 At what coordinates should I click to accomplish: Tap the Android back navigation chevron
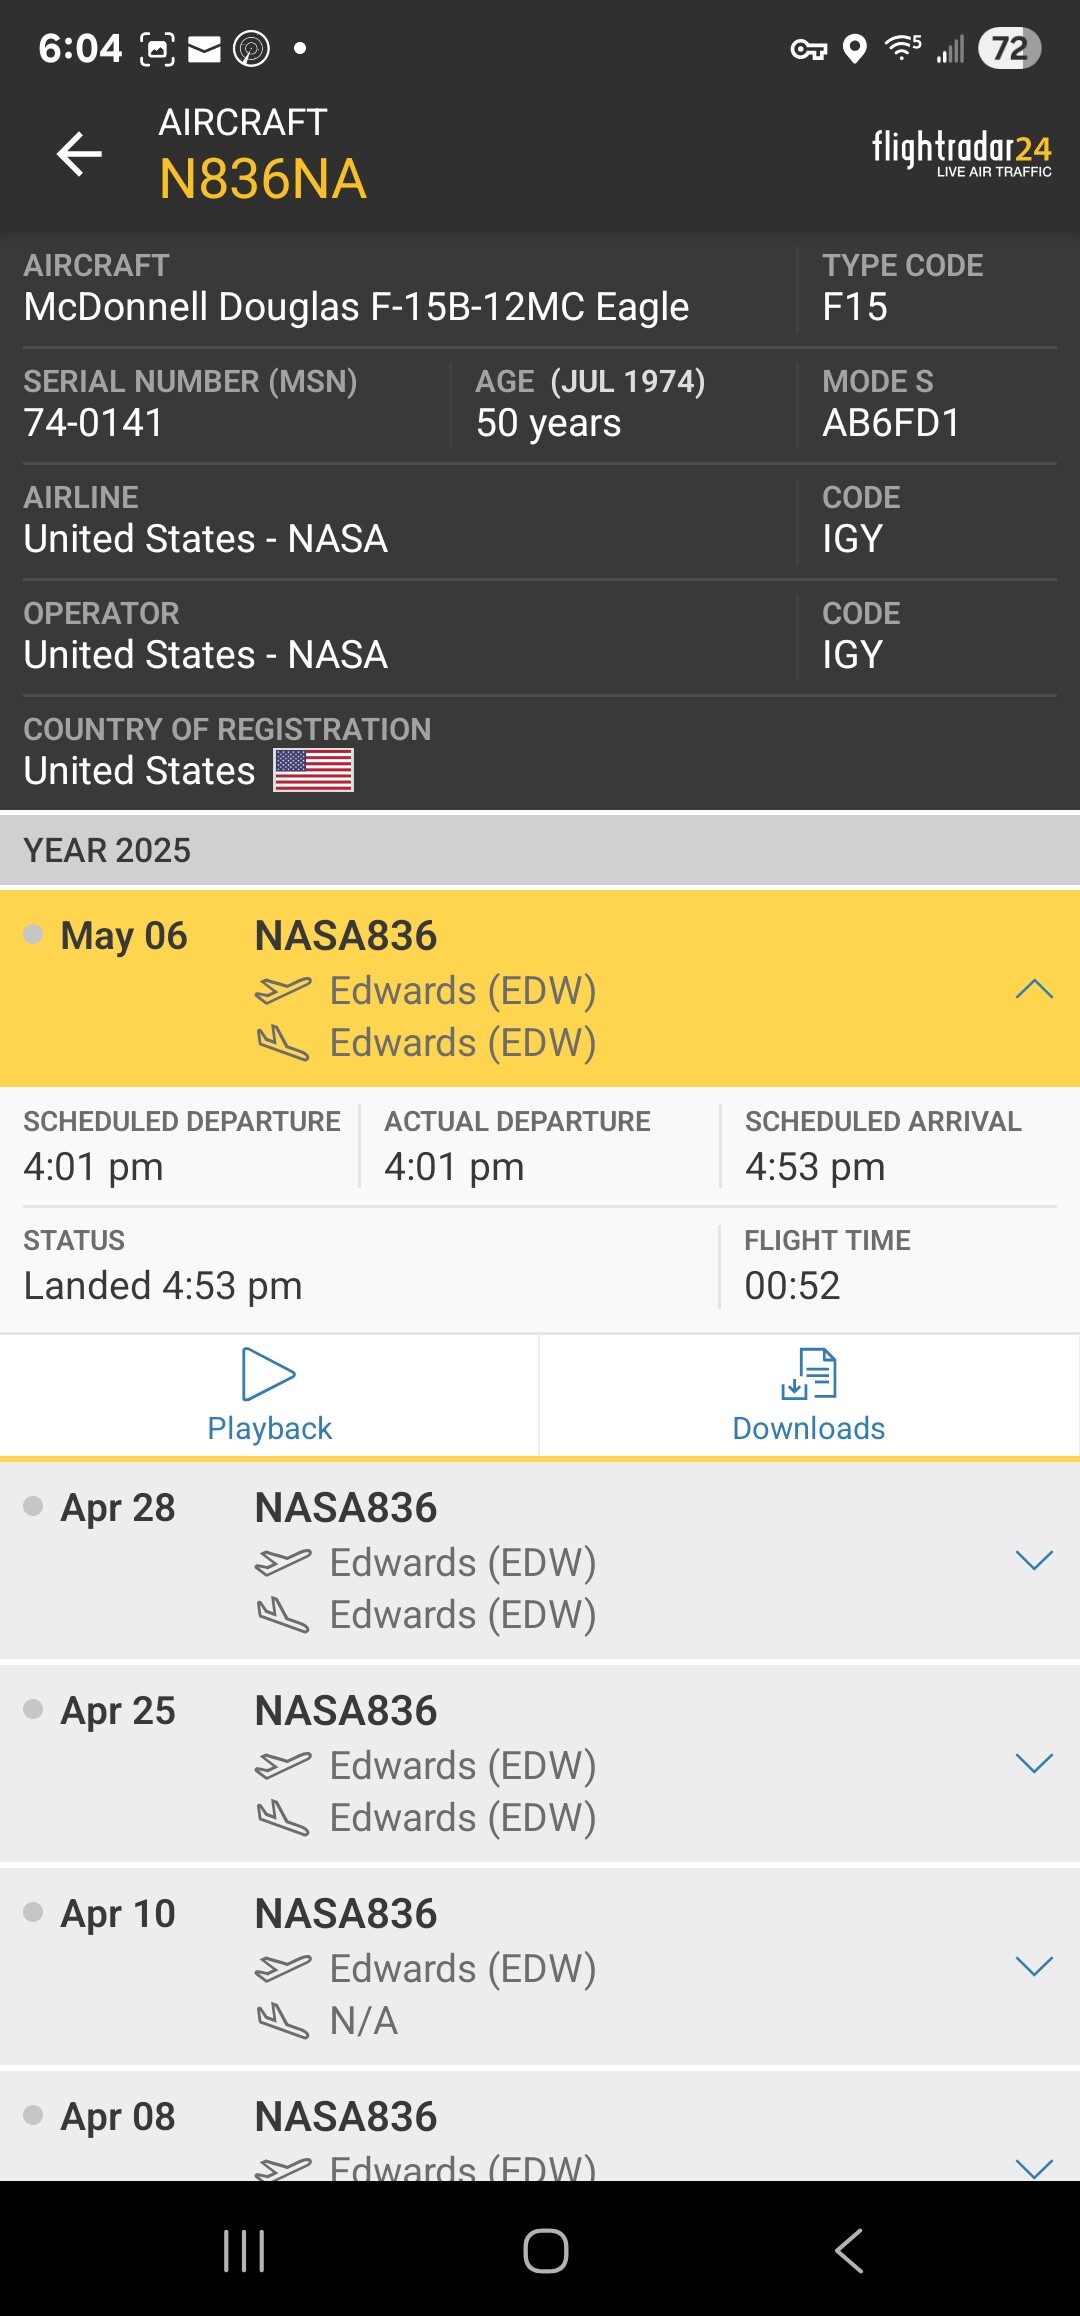(x=849, y=2251)
